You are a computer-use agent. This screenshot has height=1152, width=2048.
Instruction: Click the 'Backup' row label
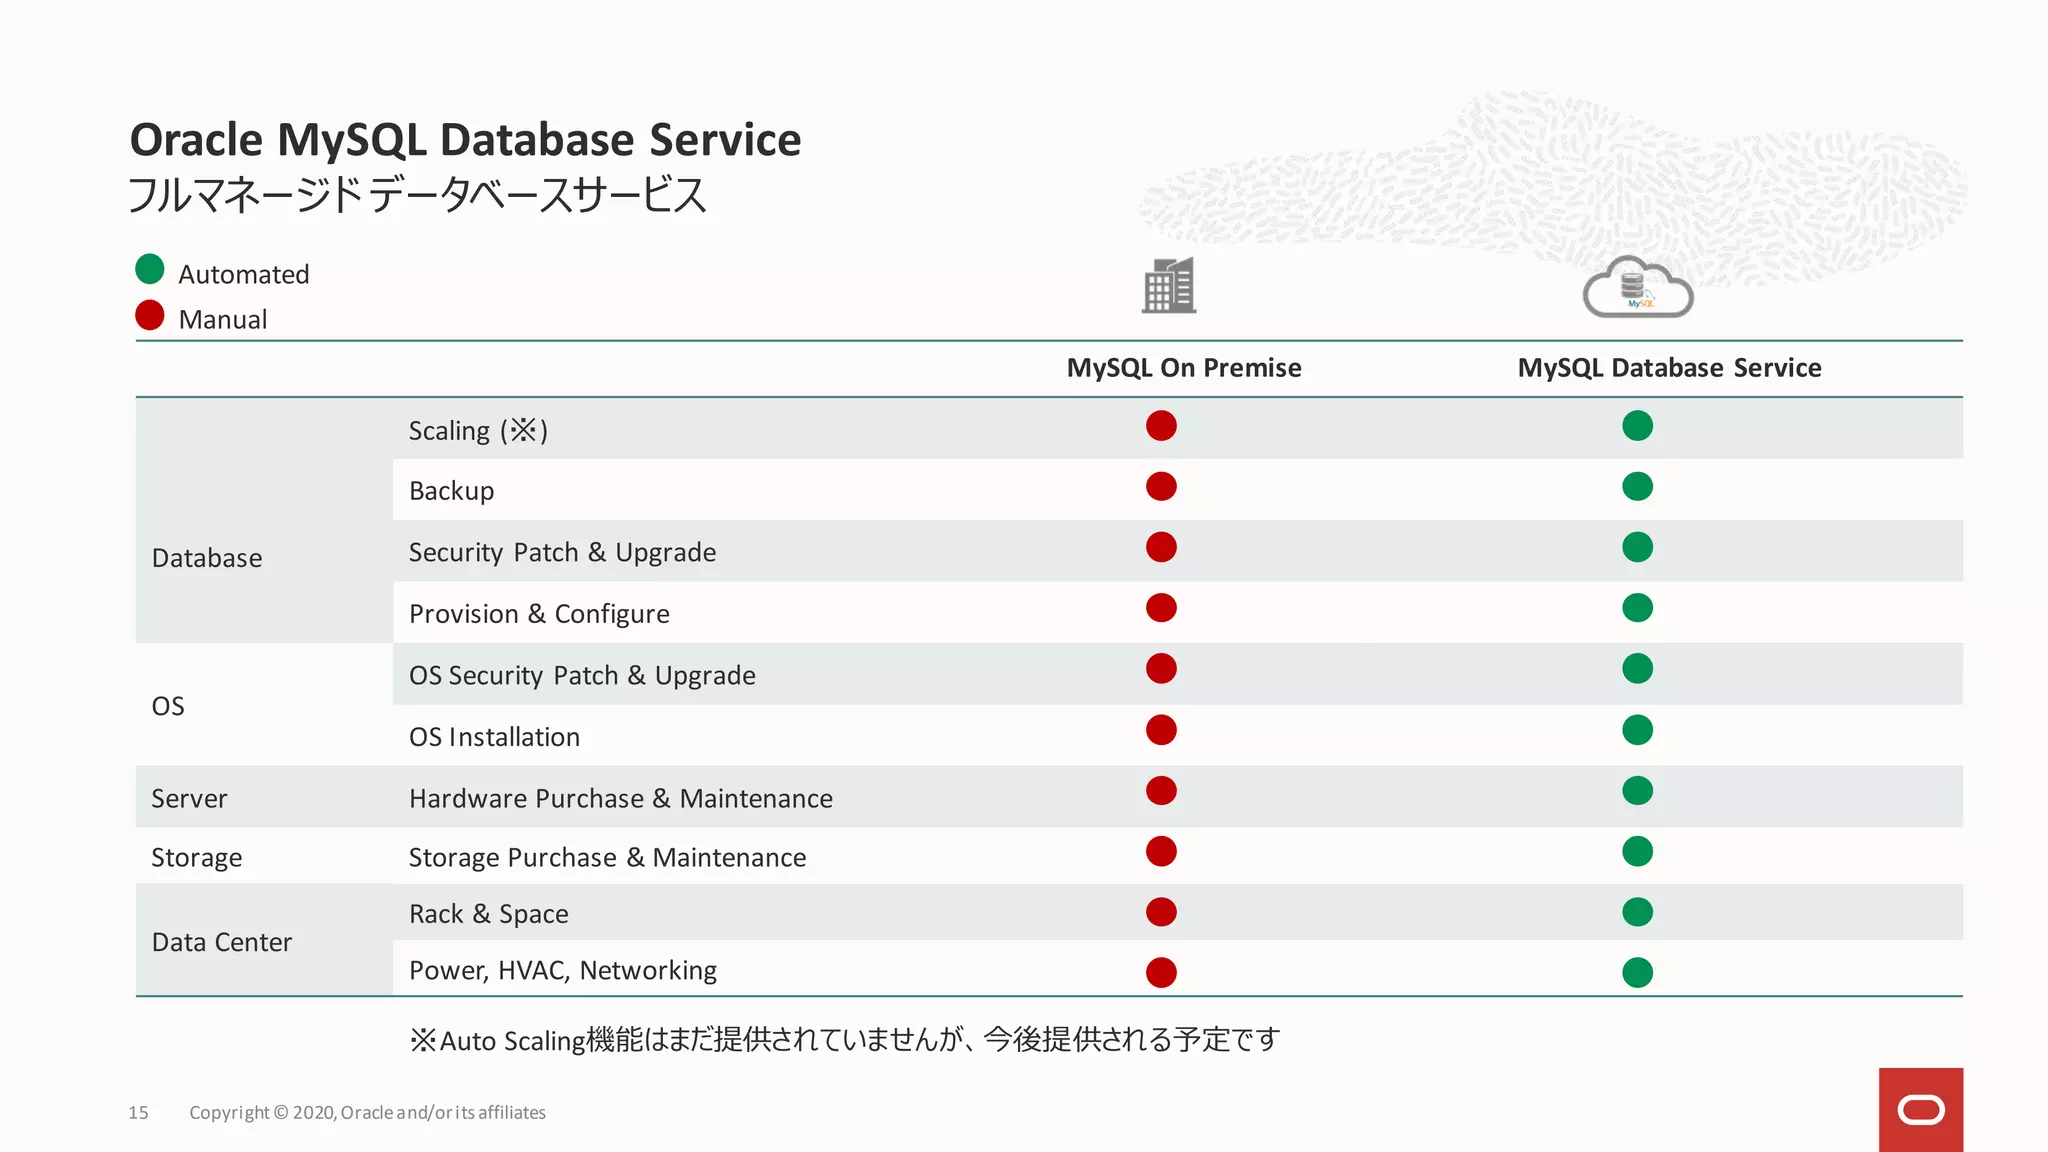click(x=452, y=491)
